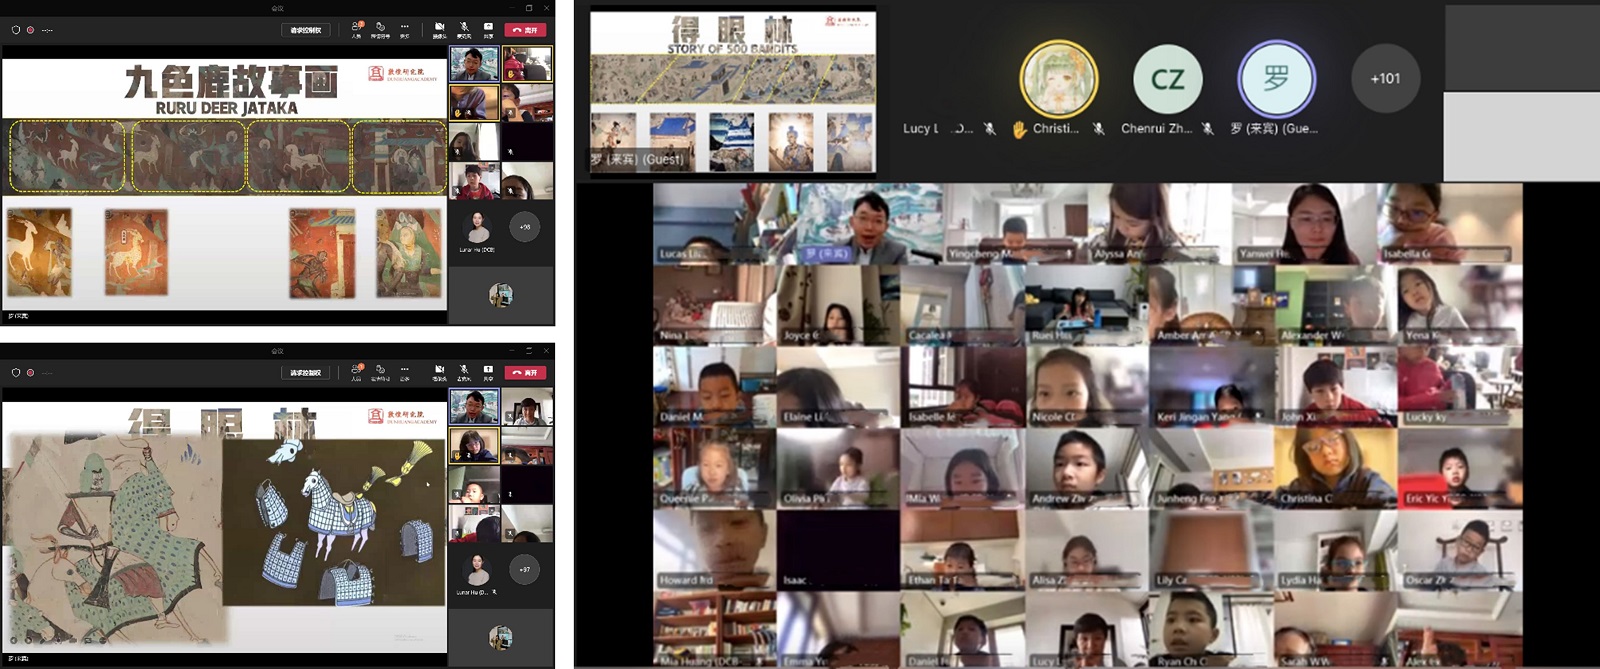Click the "Lucy L" participant name label
The width and height of the screenshot is (1600, 669).
(920, 128)
